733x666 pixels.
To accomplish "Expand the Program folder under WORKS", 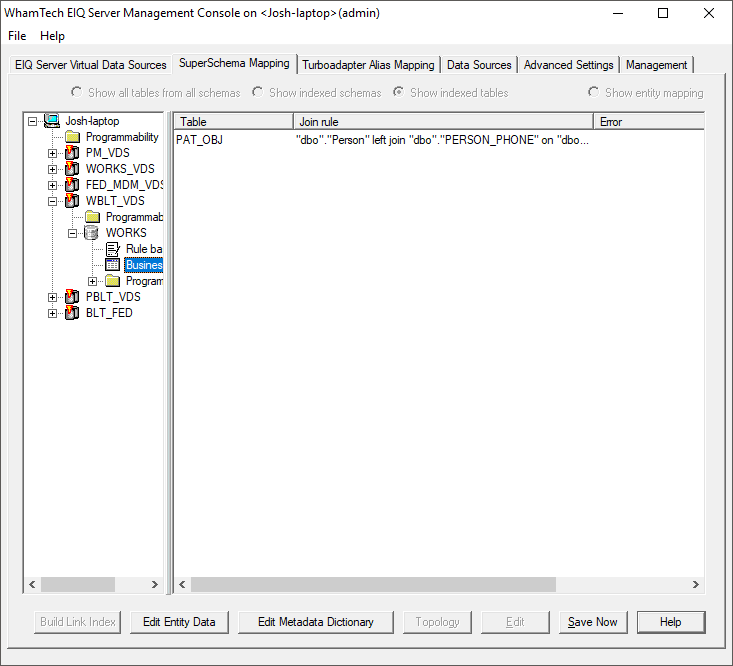I will [x=93, y=281].
